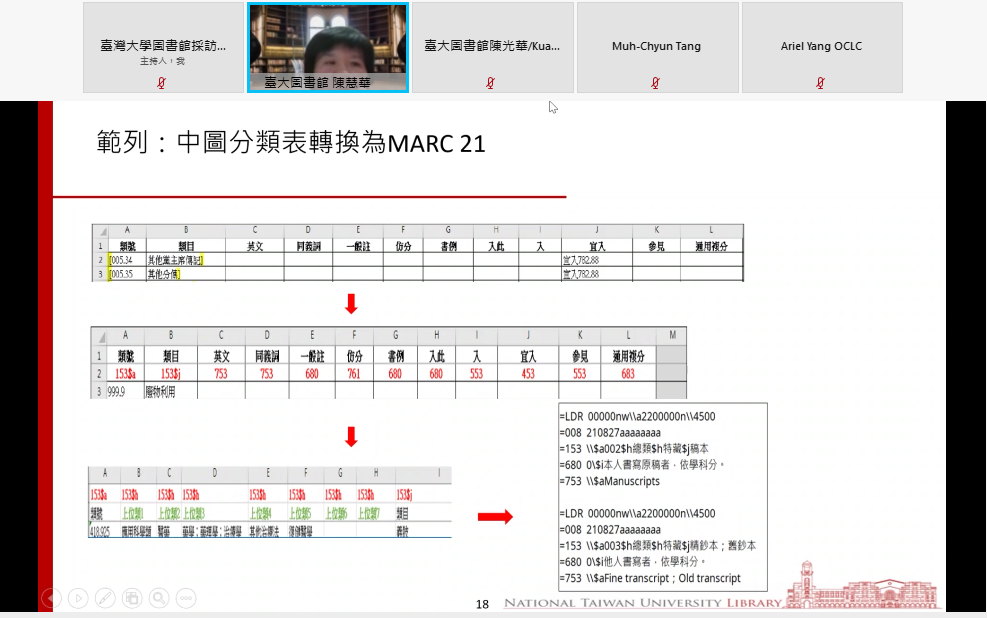Open the pen annotation tool
The height and width of the screenshot is (618, 987).
point(105,598)
